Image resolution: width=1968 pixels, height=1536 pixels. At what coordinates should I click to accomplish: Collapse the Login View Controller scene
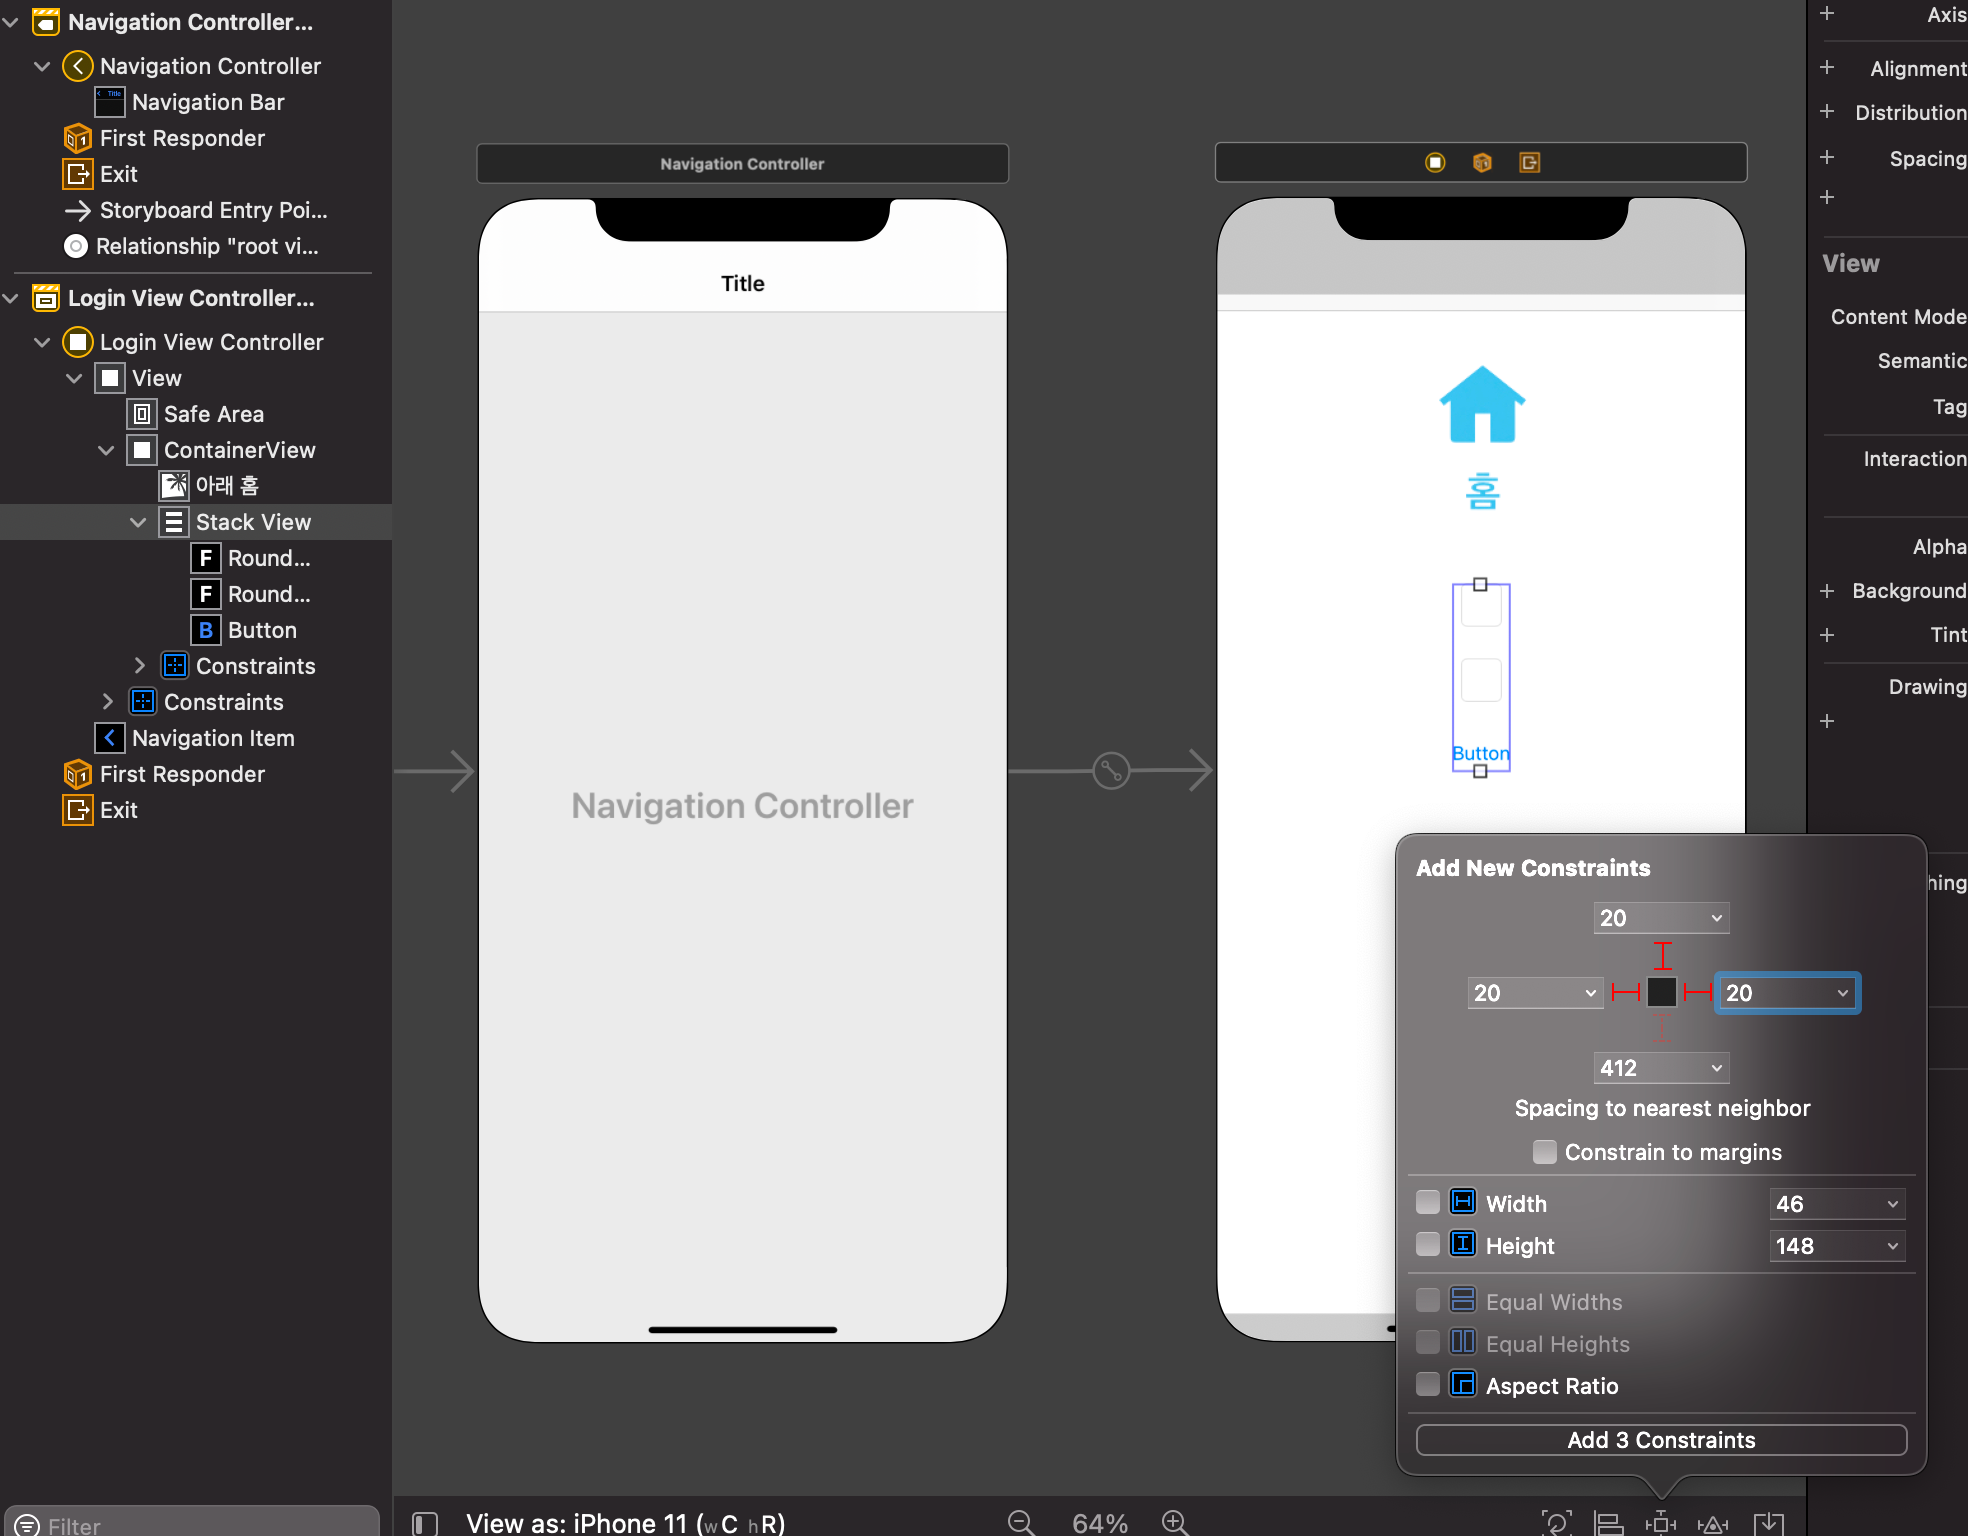coord(11,298)
